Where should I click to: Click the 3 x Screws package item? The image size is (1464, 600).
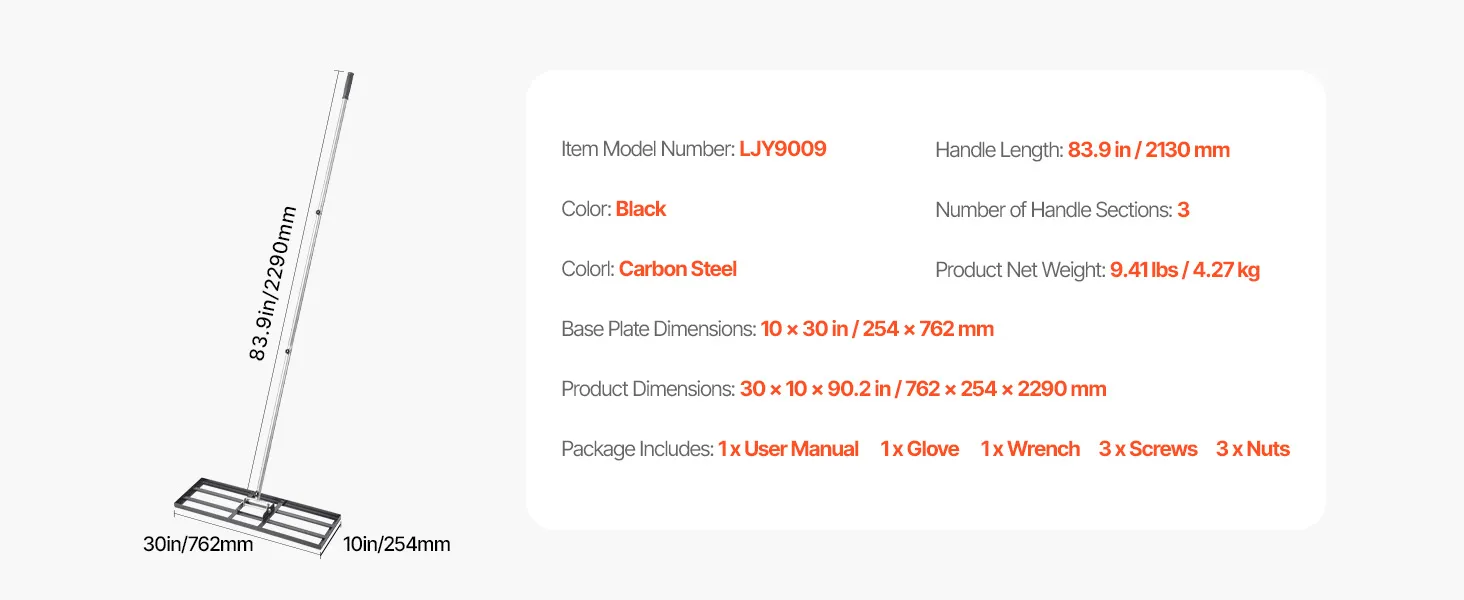click(x=1148, y=449)
